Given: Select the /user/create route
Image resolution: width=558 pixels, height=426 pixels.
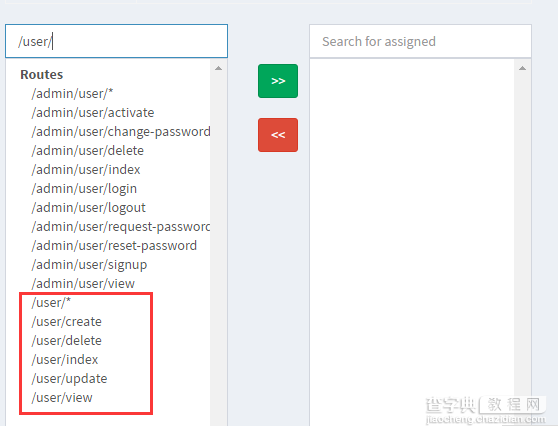Looking at the screenshot, I should coord(67,321).
